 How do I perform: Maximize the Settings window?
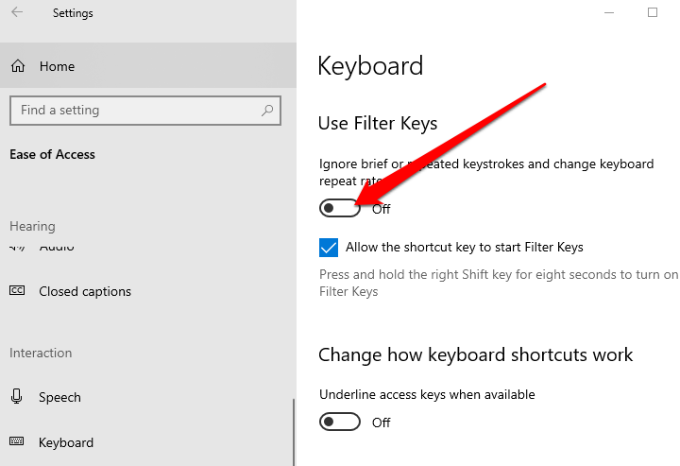[x=652, y=13]
